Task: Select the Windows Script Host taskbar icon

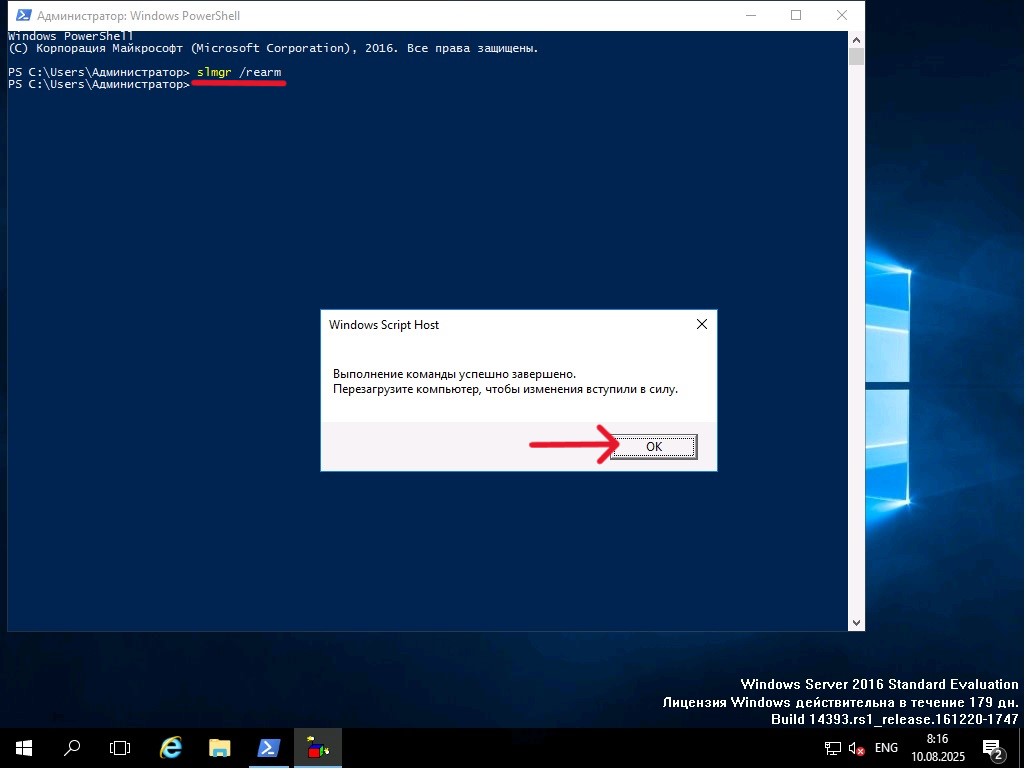Action: pyautogui.click(x=318, y=748)
